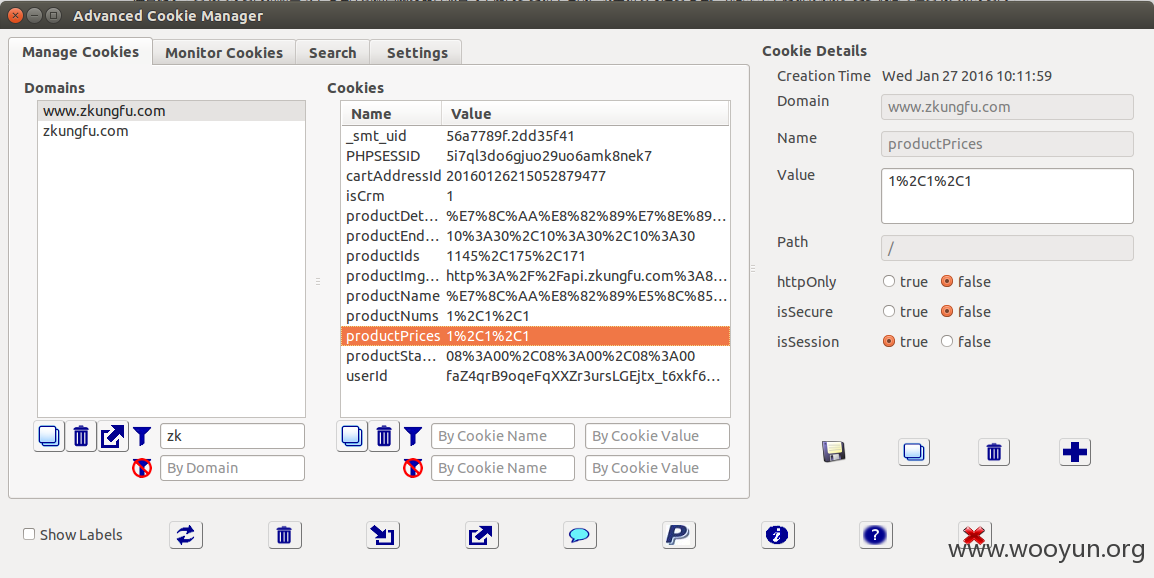Click the trash icon in the bottom toolbar
1154x578 pixels.
284,535
